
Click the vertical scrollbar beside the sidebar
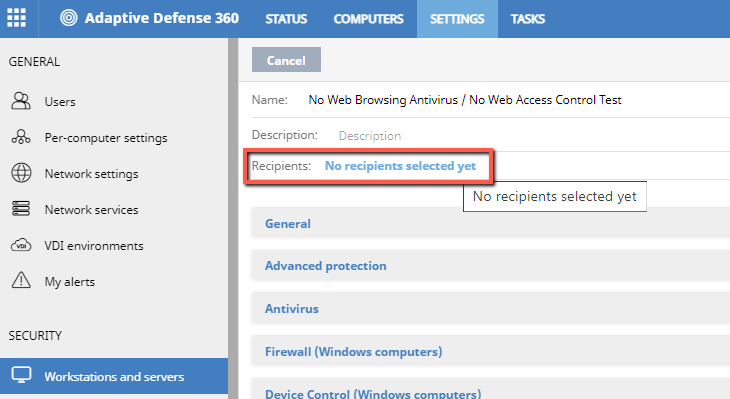pos(233,218)
